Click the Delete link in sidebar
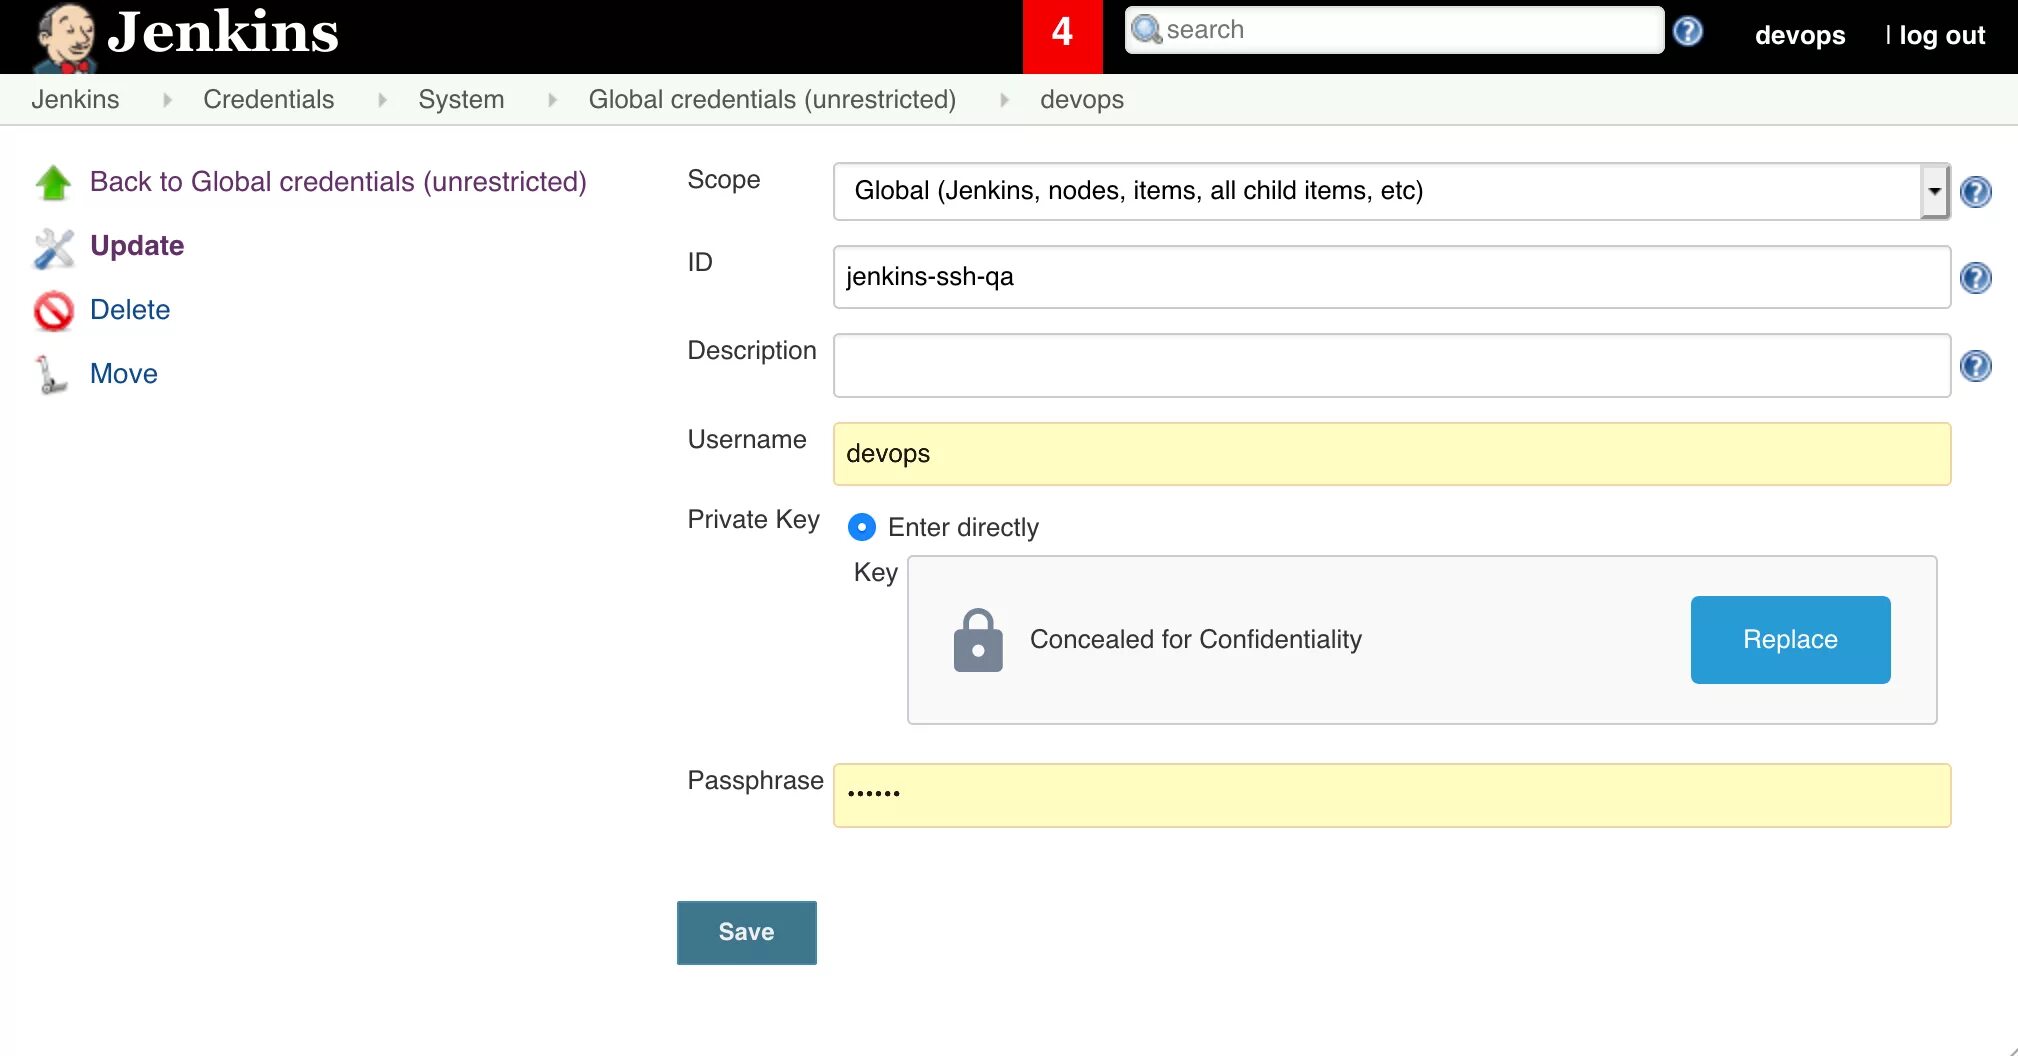This screenshot has height=1056, width=2018. (130, 310)
